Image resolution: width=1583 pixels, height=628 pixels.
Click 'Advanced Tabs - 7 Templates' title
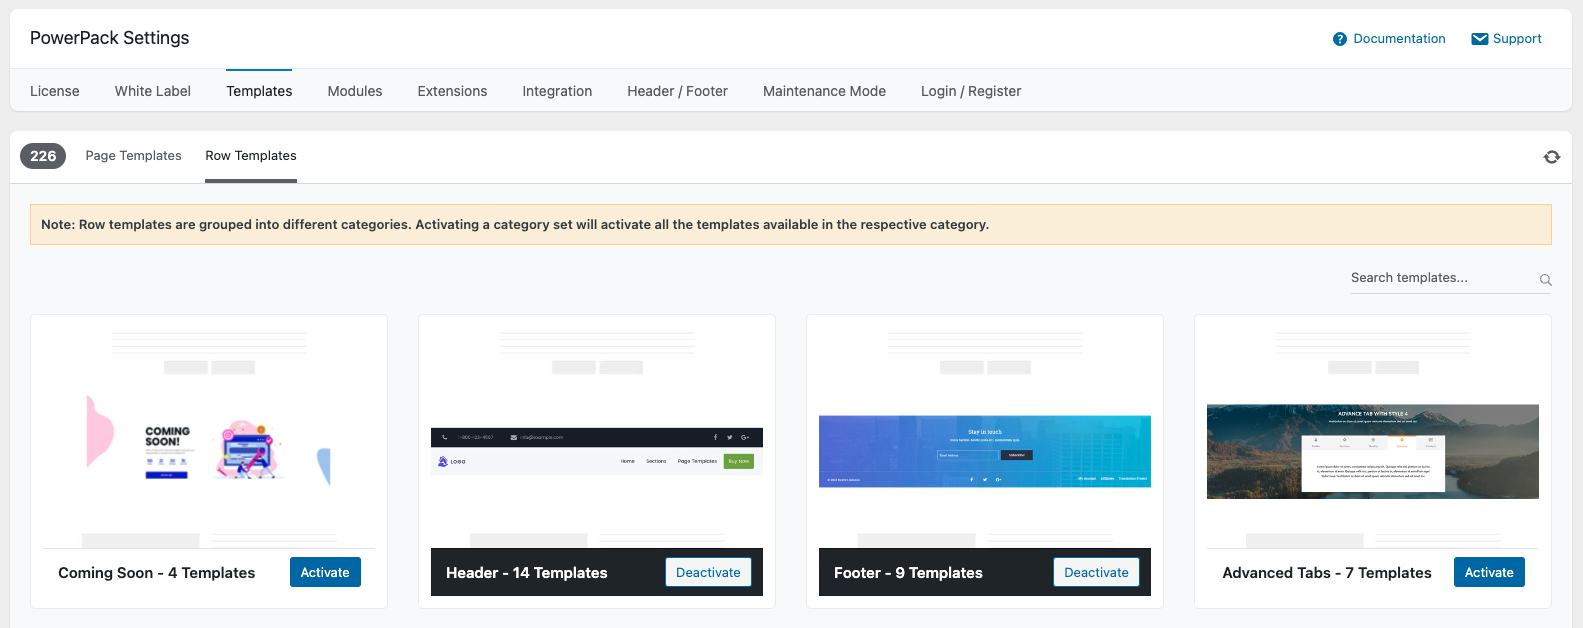(1327, 573)
